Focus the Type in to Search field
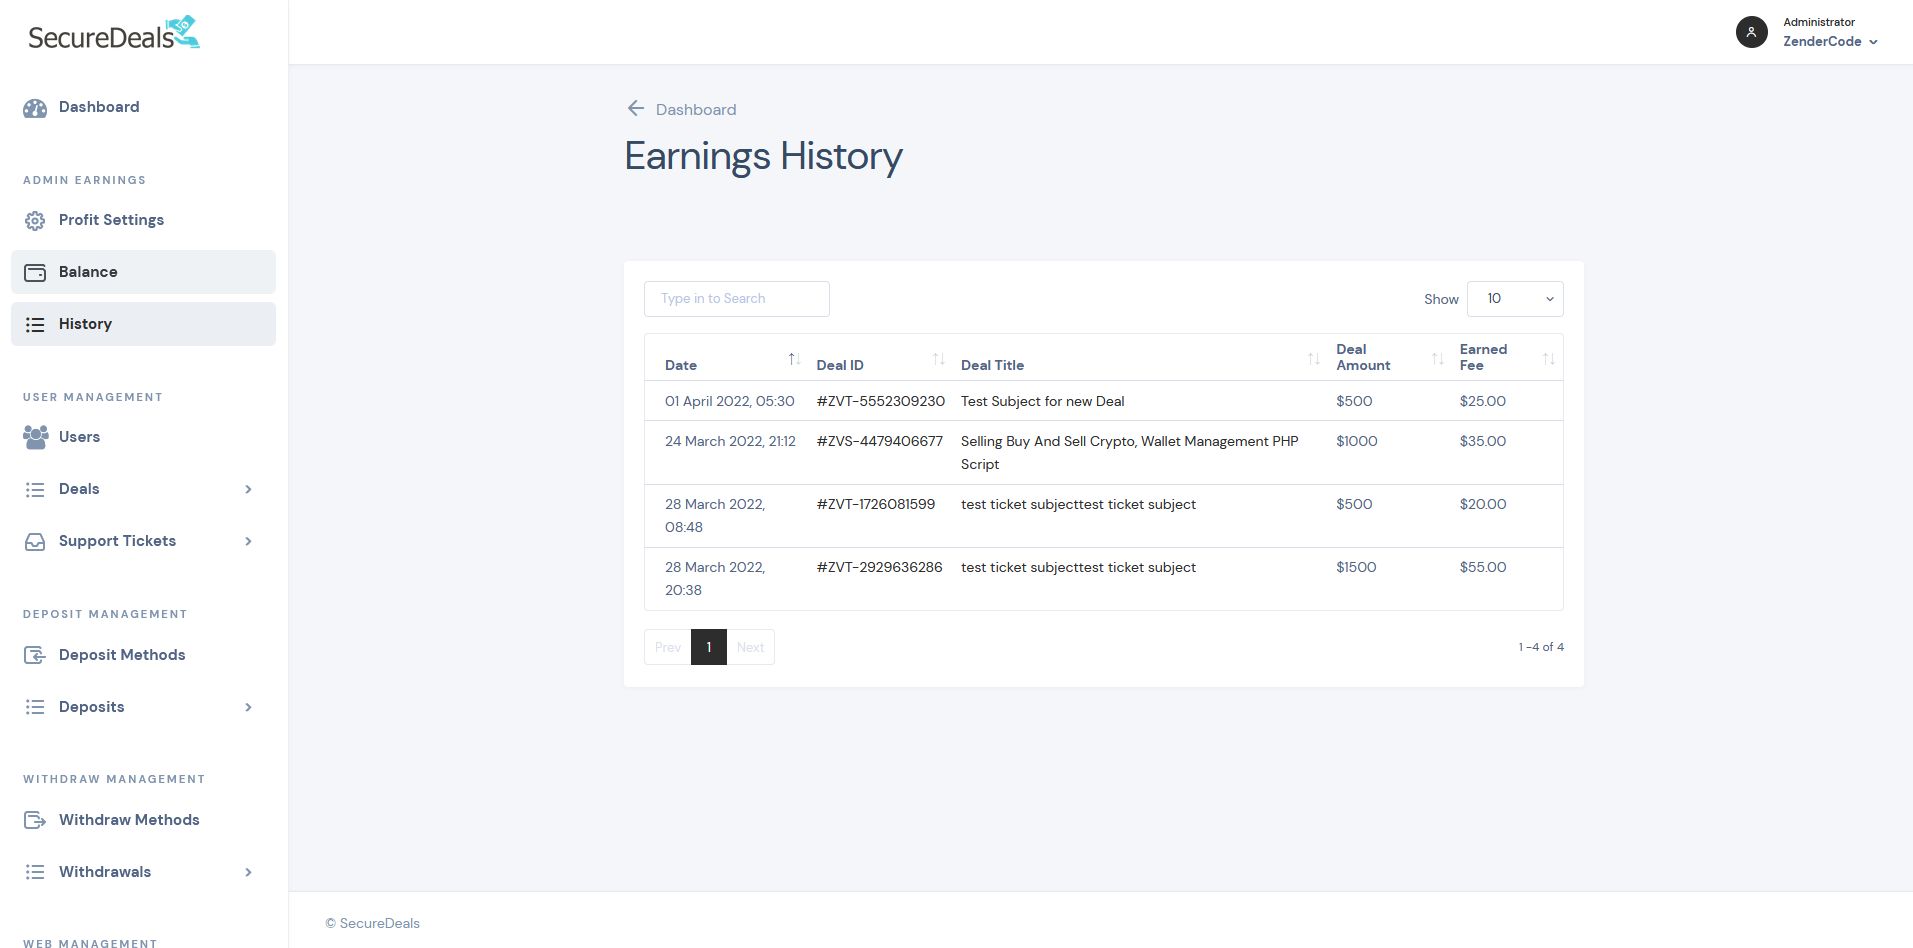The image size is (1913, 948). click(x=736, y=299)
